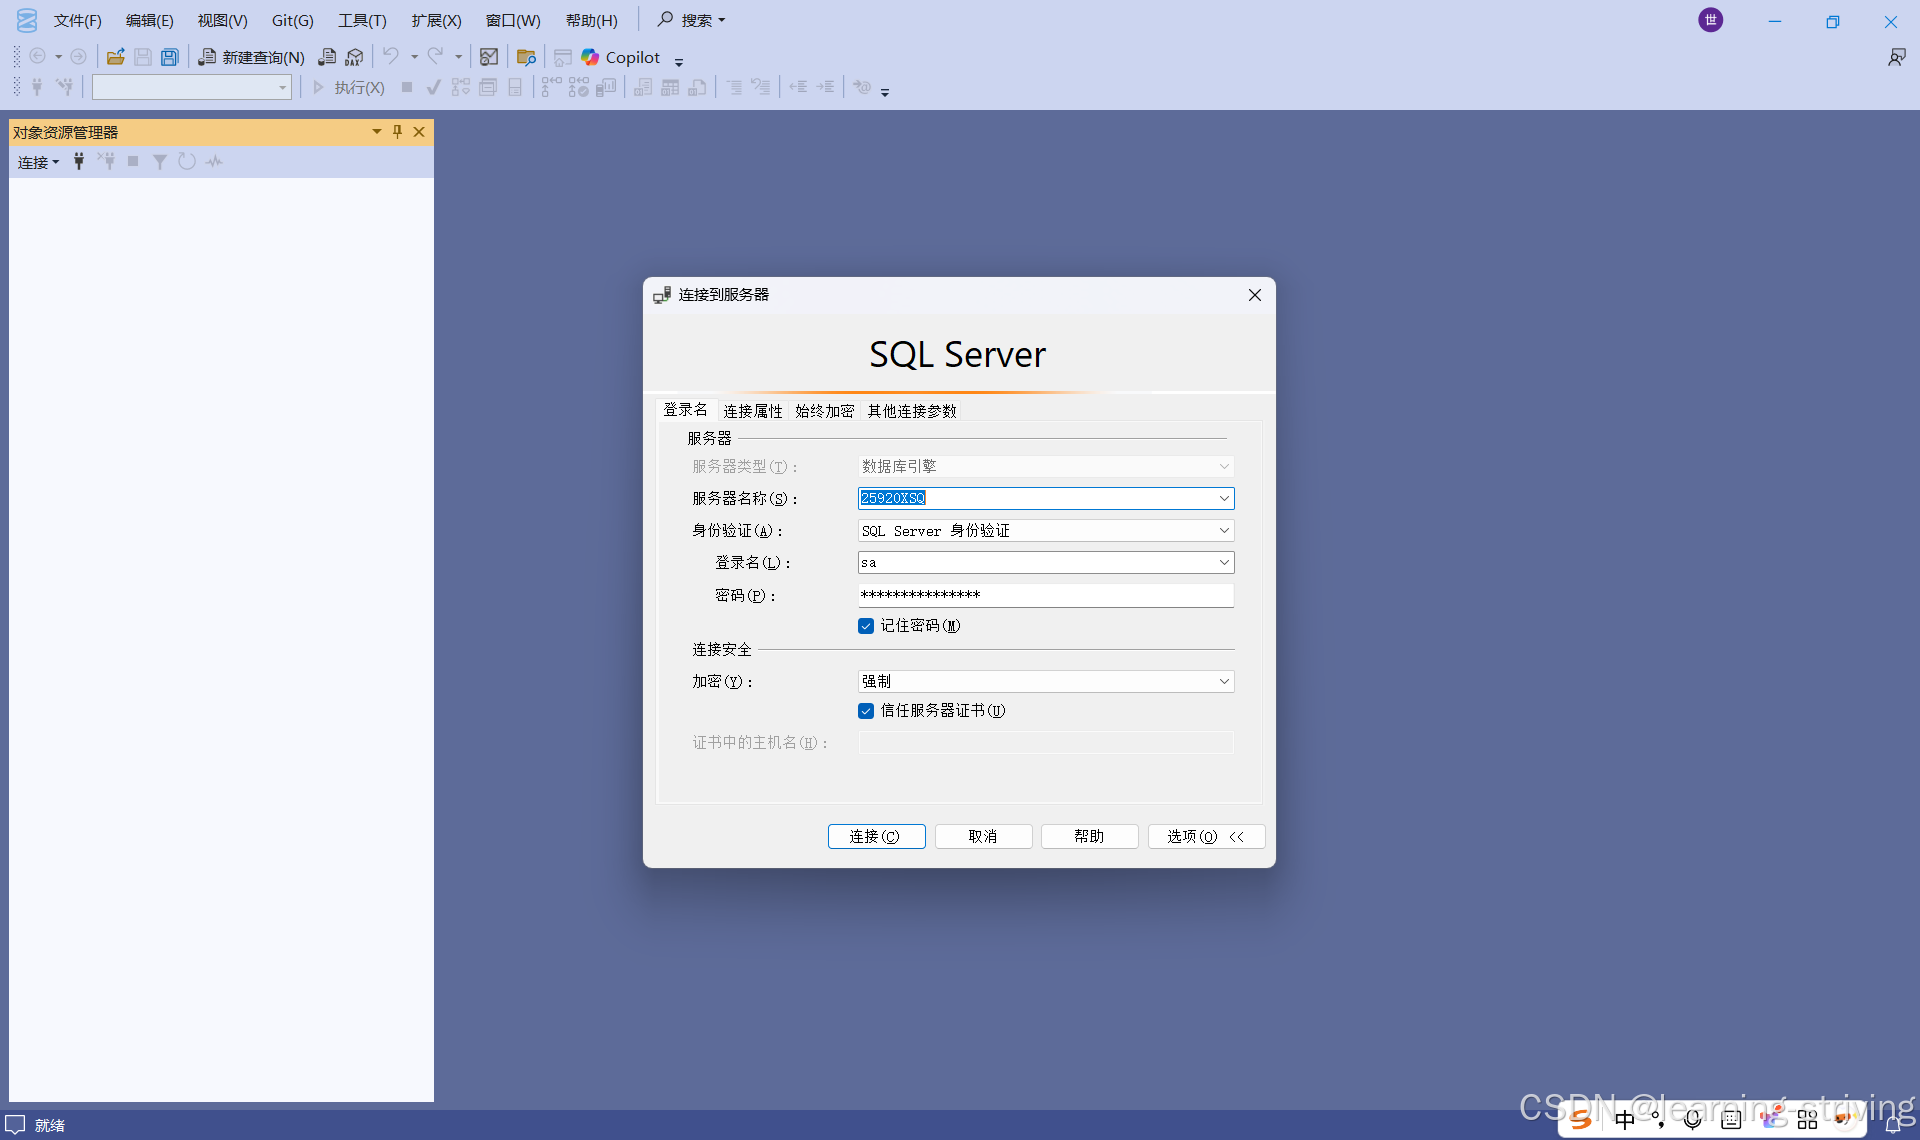Image resolution: width=1920 pixels, height=1140 pixels.
Task: Switch to the 其他连接参数 tab
Action: [x=912, y=411]
